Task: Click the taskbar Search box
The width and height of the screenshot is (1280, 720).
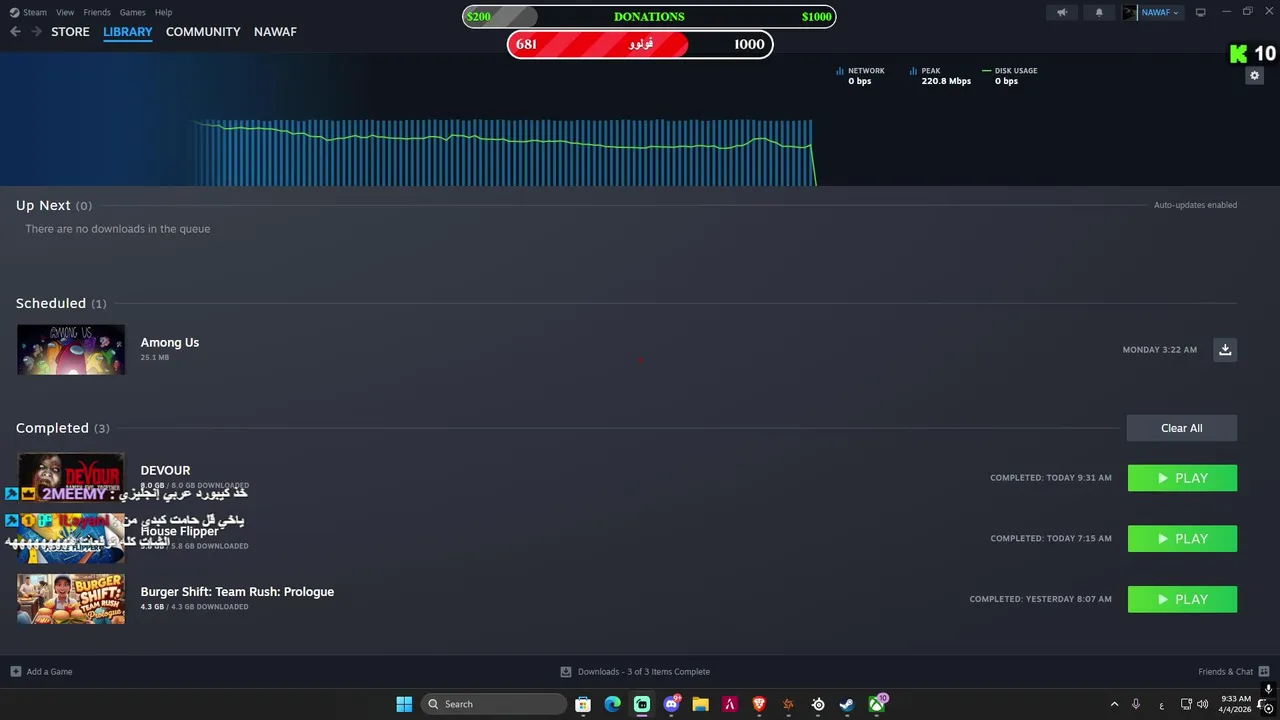Action: click(x=493, y=704)
